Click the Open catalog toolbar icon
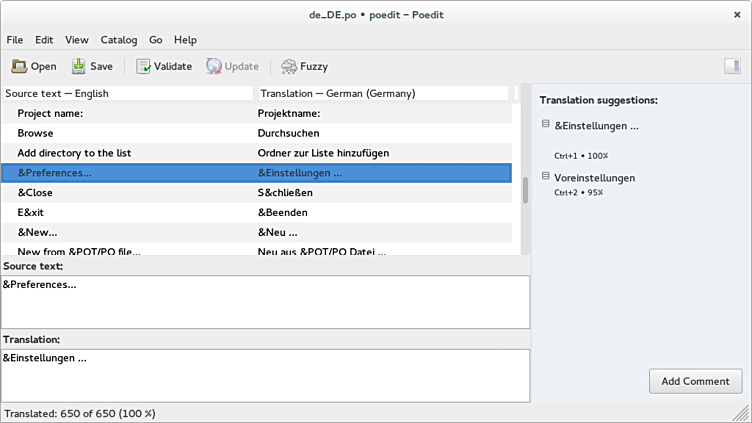This screenshot has width=752, height=423. [20, 67]
